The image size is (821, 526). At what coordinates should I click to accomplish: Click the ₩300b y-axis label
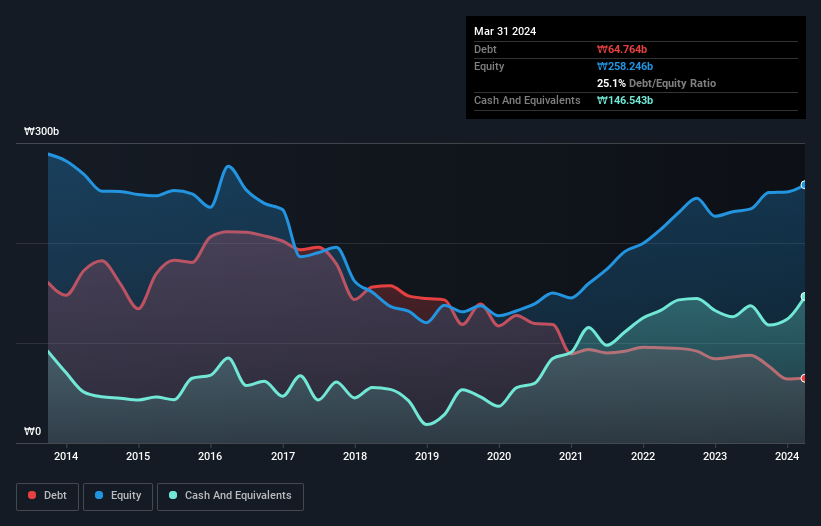pos(41,131)
